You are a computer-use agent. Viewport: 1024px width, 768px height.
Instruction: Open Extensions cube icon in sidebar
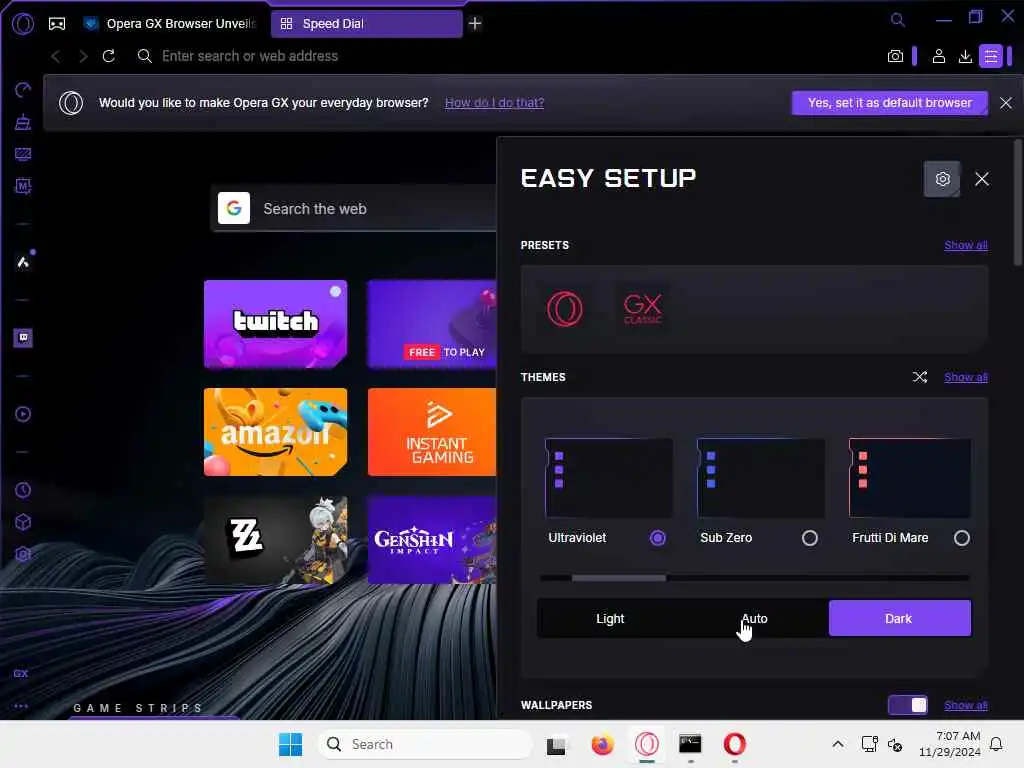[x=23, y=522]
